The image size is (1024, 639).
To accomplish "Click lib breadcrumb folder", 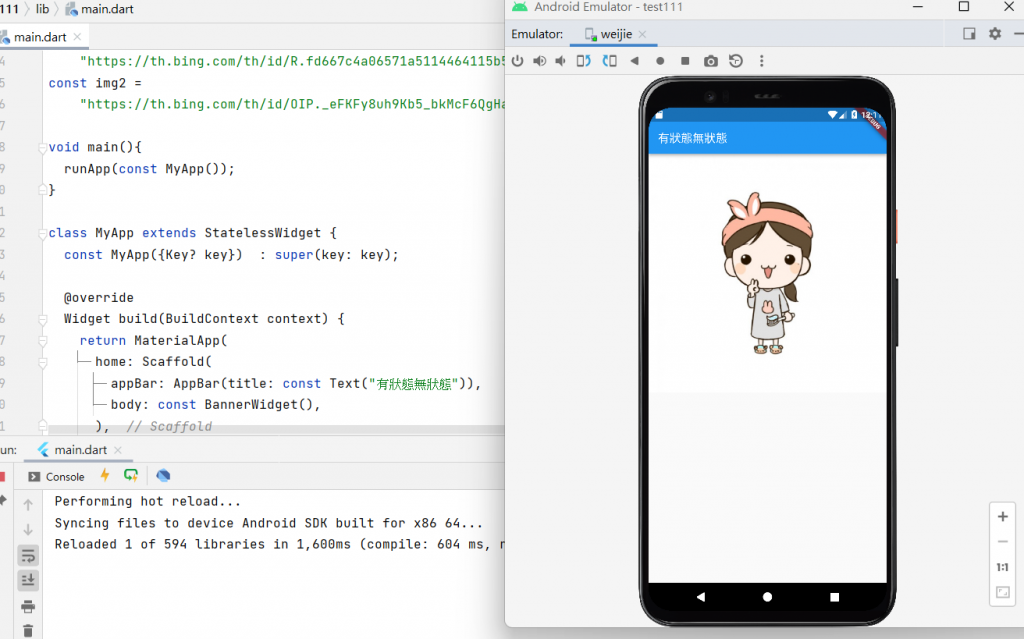I will point(42,9).
